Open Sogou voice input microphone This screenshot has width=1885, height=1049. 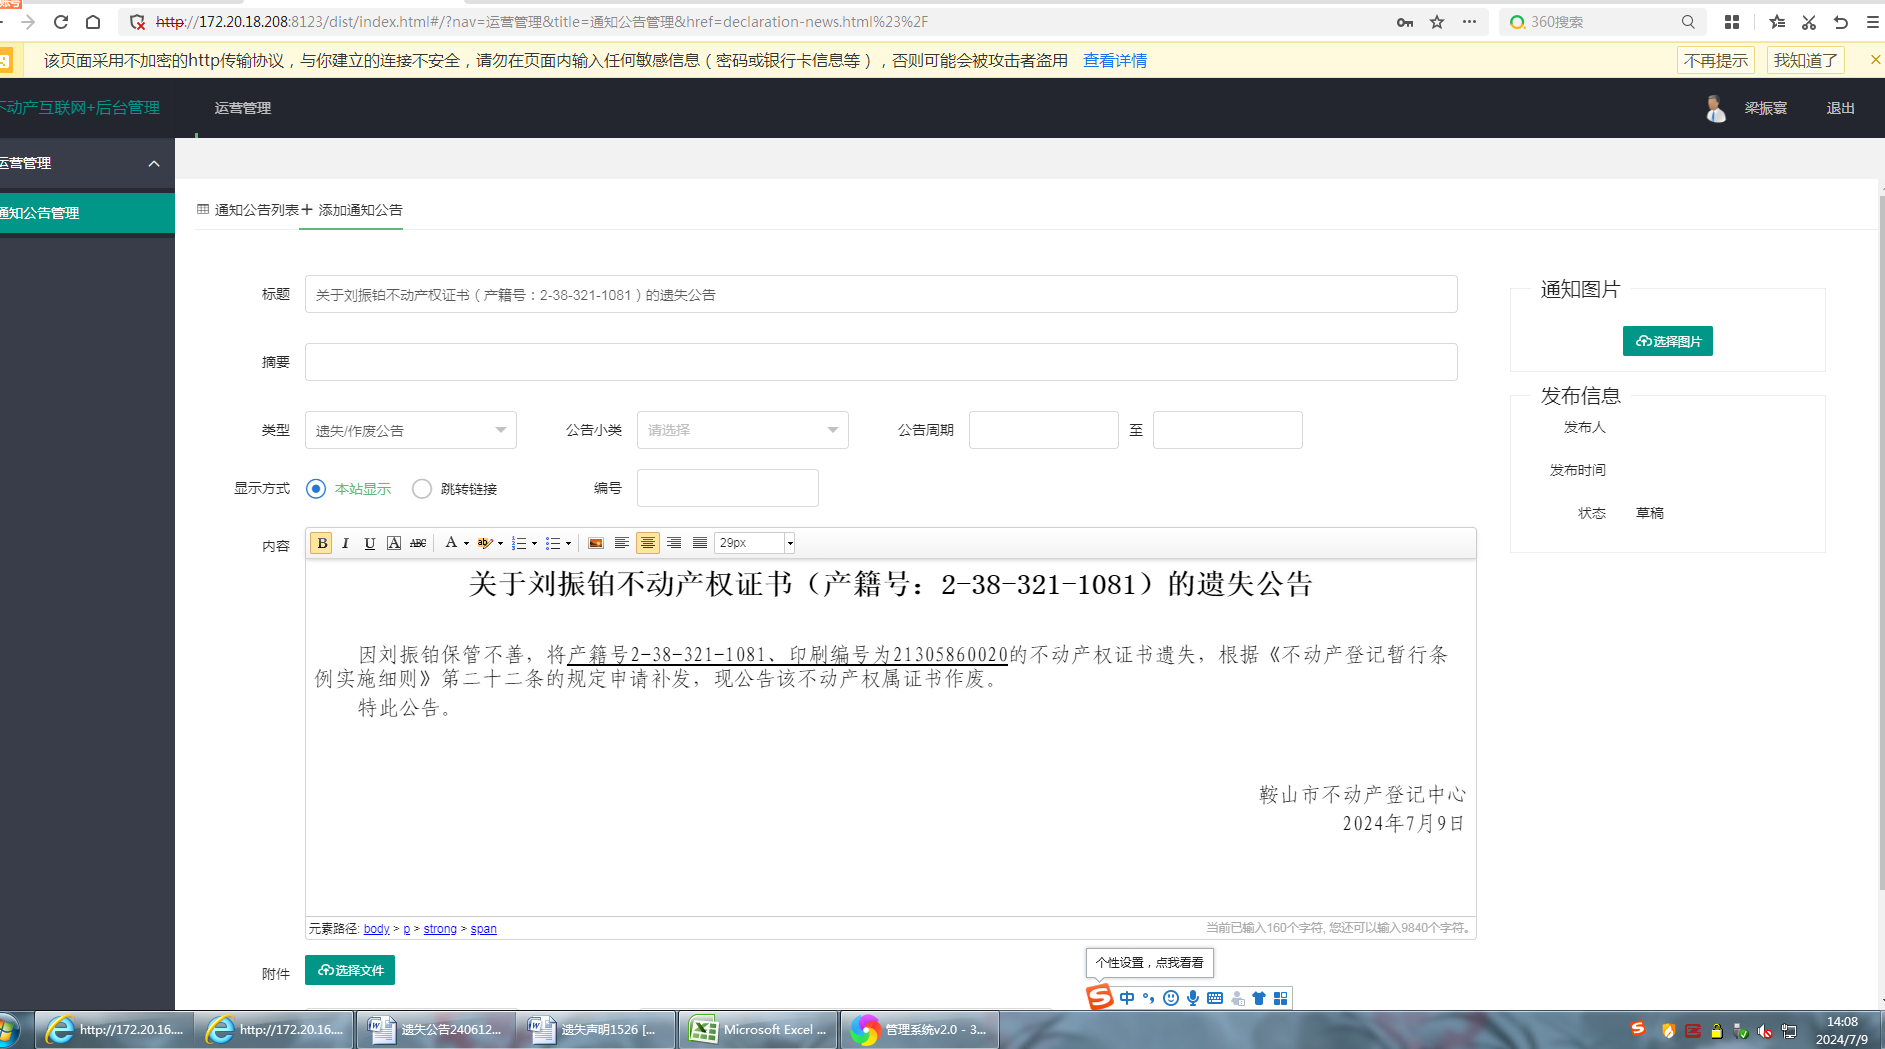tap(1193, 998)
